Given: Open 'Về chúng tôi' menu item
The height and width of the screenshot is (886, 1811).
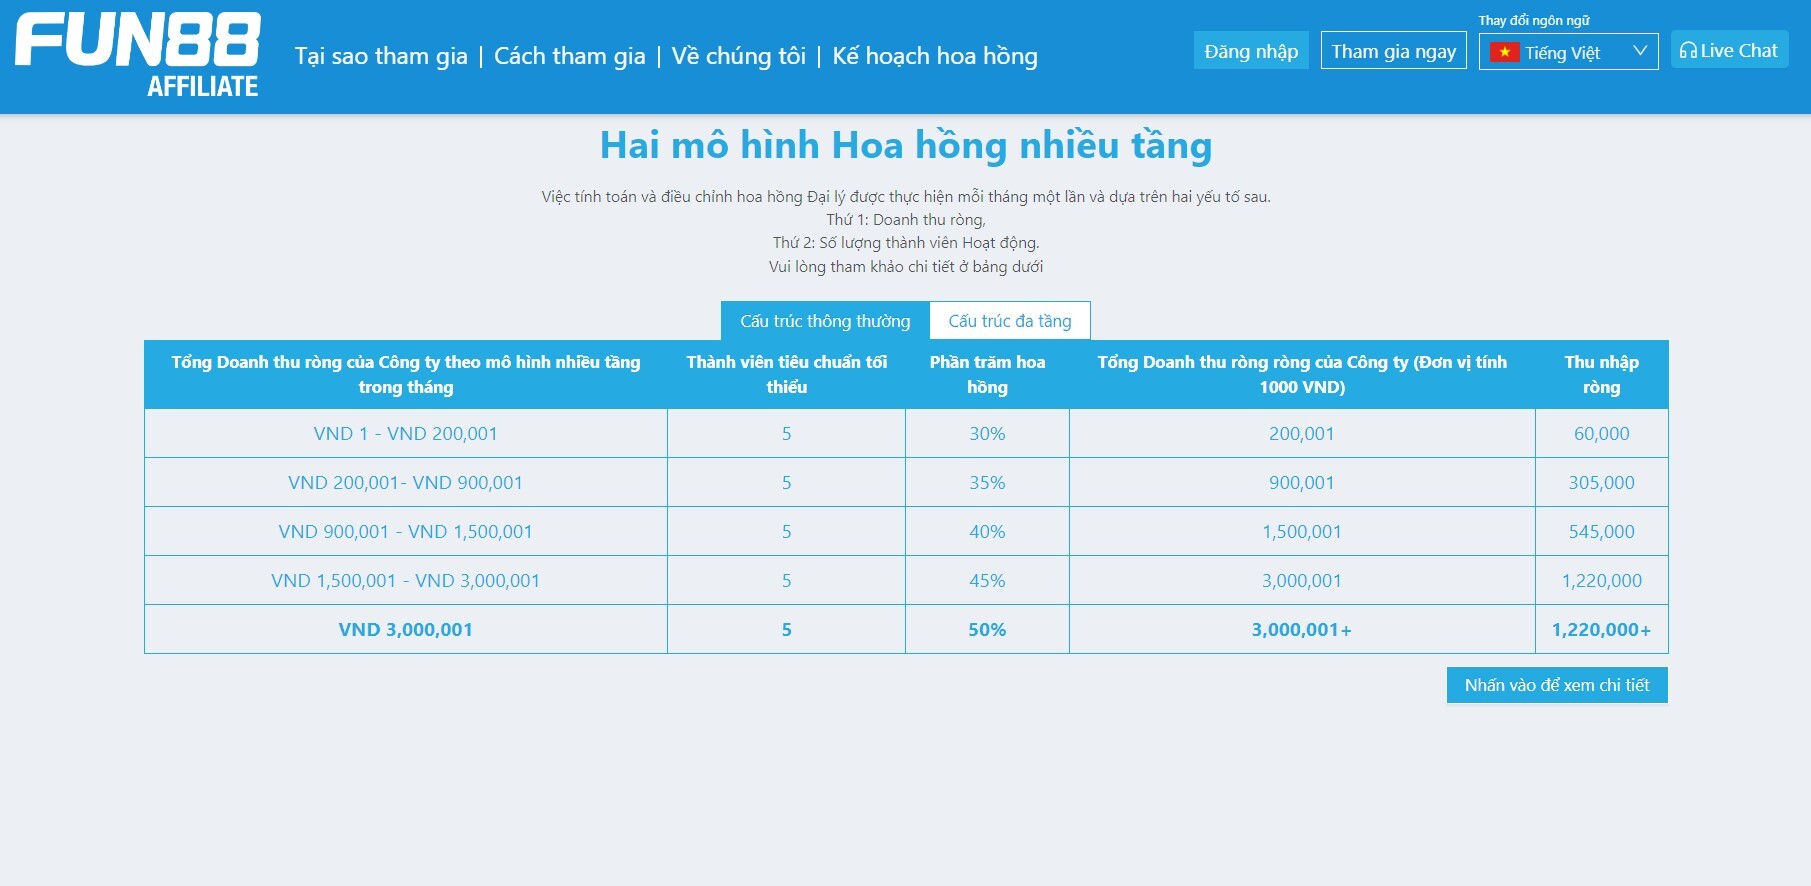Looking at the screenshot, I should coord(738,56).
